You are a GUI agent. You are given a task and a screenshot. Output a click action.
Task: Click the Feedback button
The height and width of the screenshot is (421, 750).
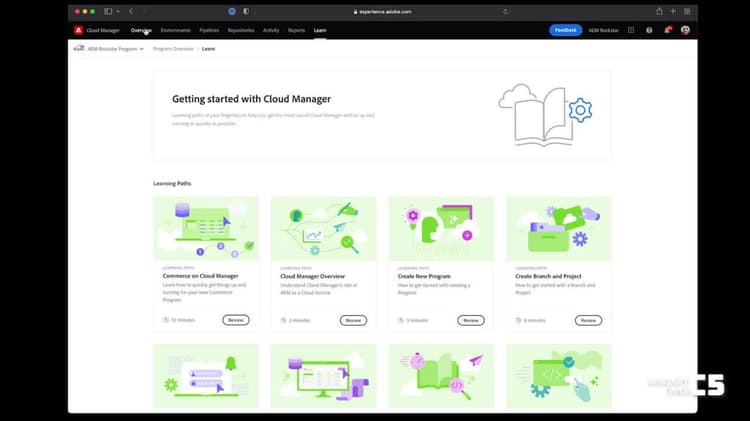pyautogui.click(x=565, y=30)
